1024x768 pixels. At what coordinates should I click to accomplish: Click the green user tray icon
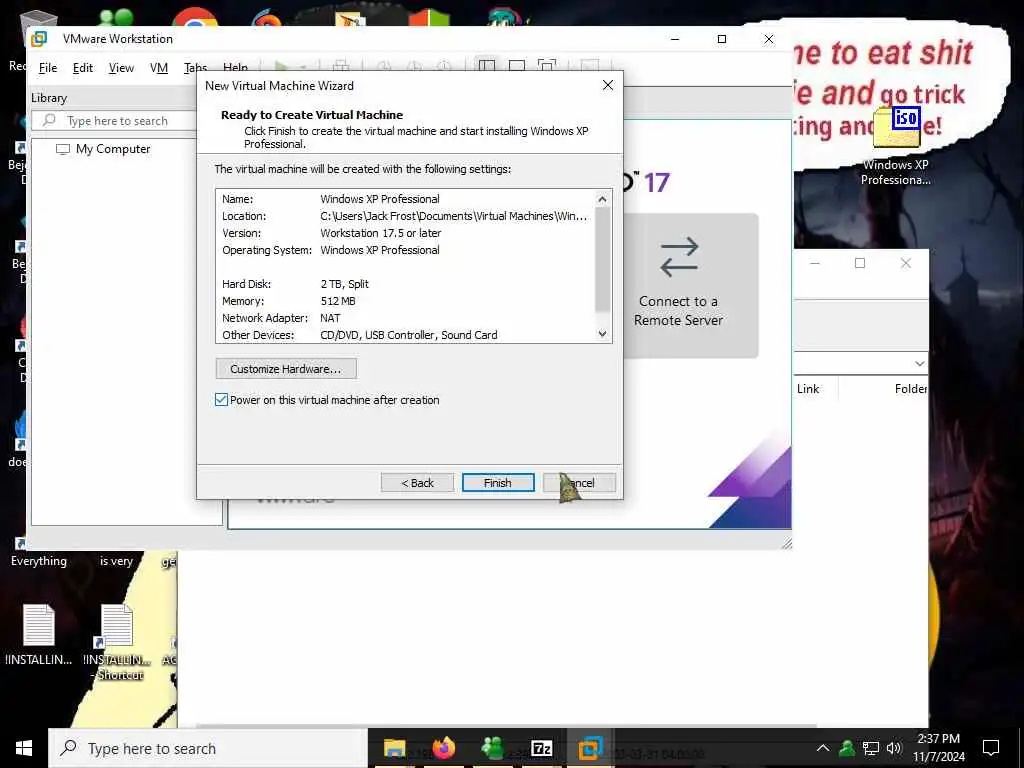pyautogui.click(x=847, y=748)
